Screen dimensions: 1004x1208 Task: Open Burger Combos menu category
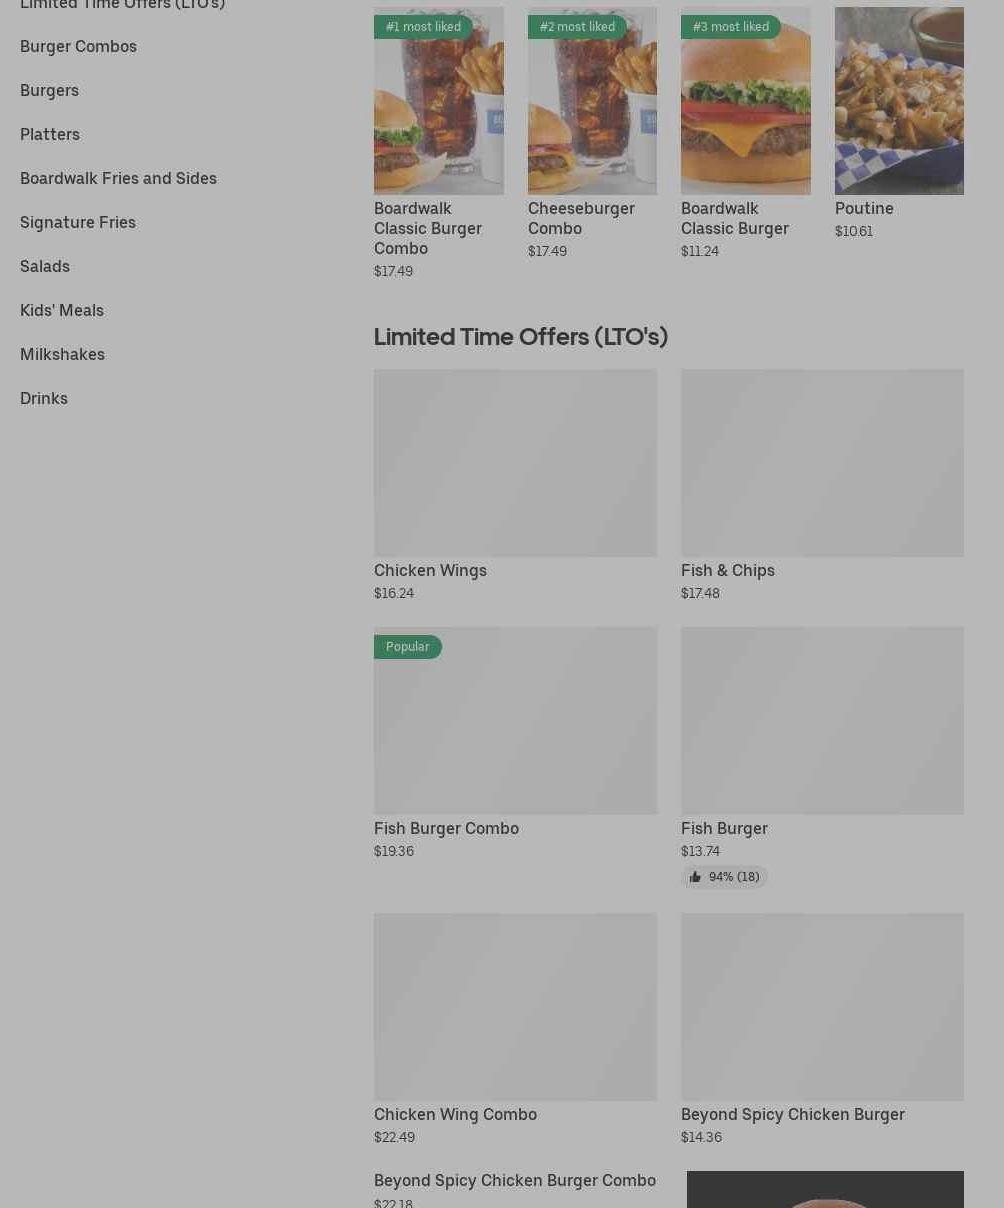(78, 46)
